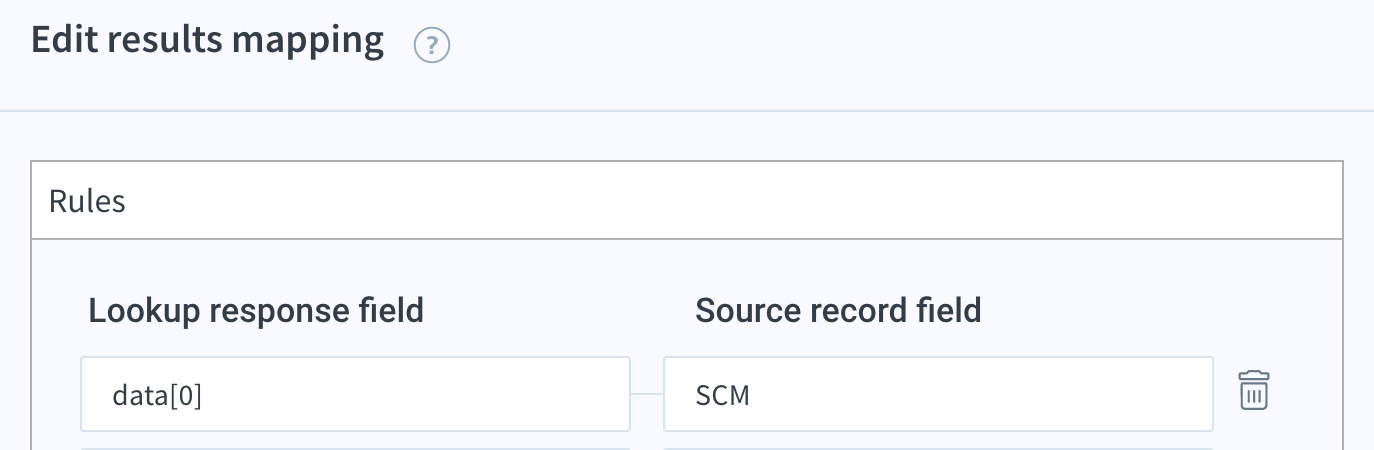
Task: Click empty space right of Rules label
Action: [x=730, y=201]
